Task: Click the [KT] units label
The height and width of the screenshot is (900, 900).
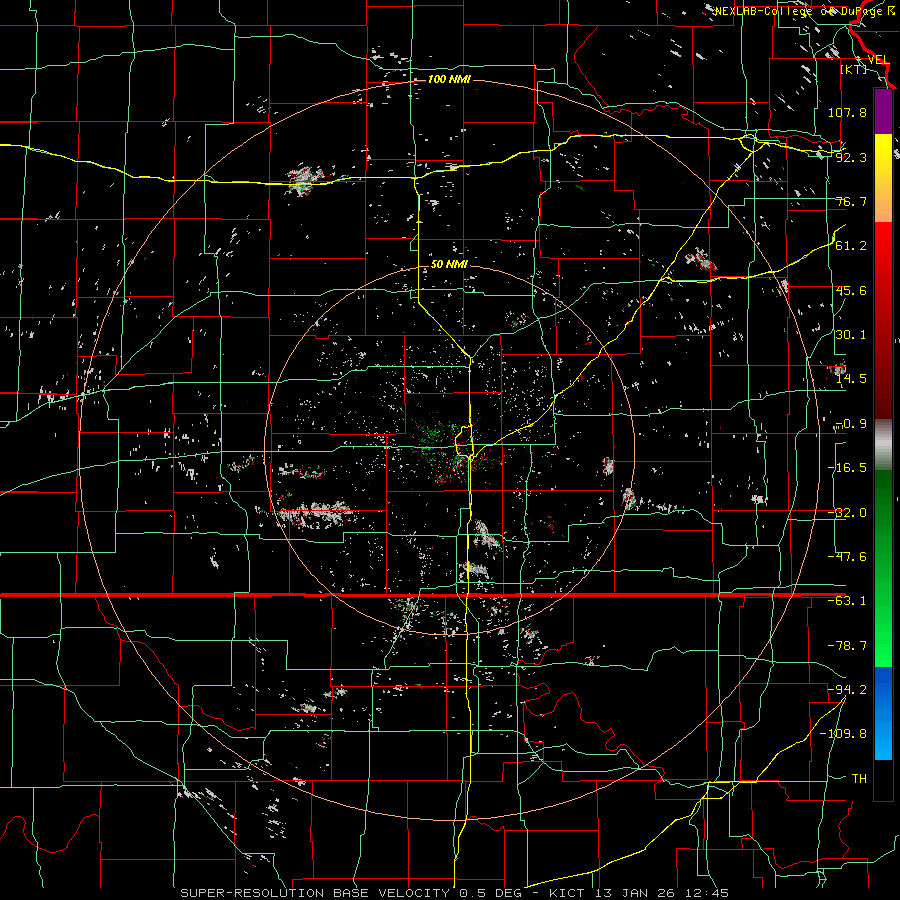Action: 854,69
